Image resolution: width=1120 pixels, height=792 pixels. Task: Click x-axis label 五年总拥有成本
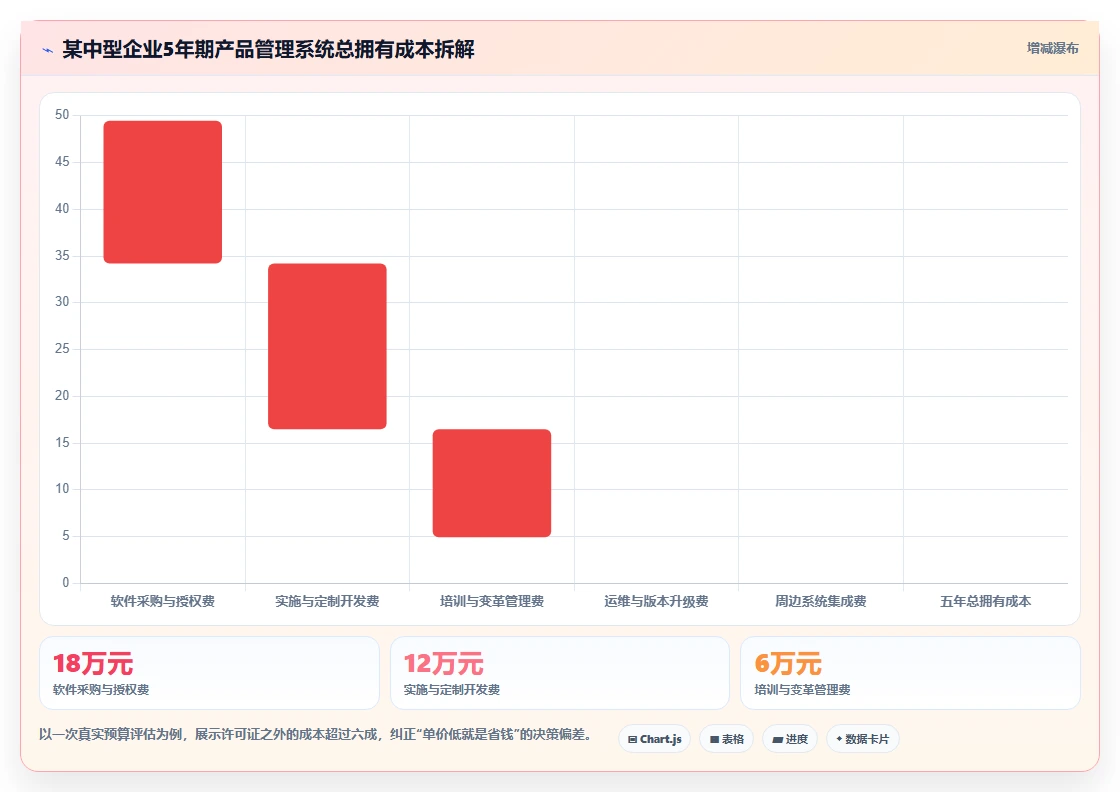click(986, 601)
